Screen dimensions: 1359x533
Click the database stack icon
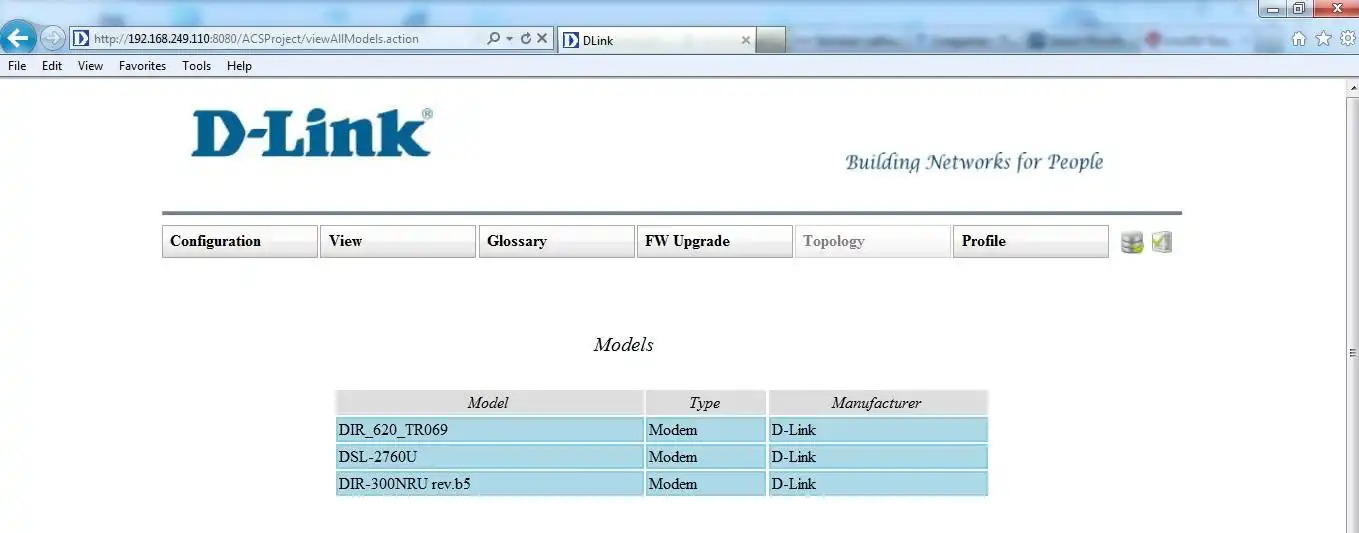[x=1132, y=242]
